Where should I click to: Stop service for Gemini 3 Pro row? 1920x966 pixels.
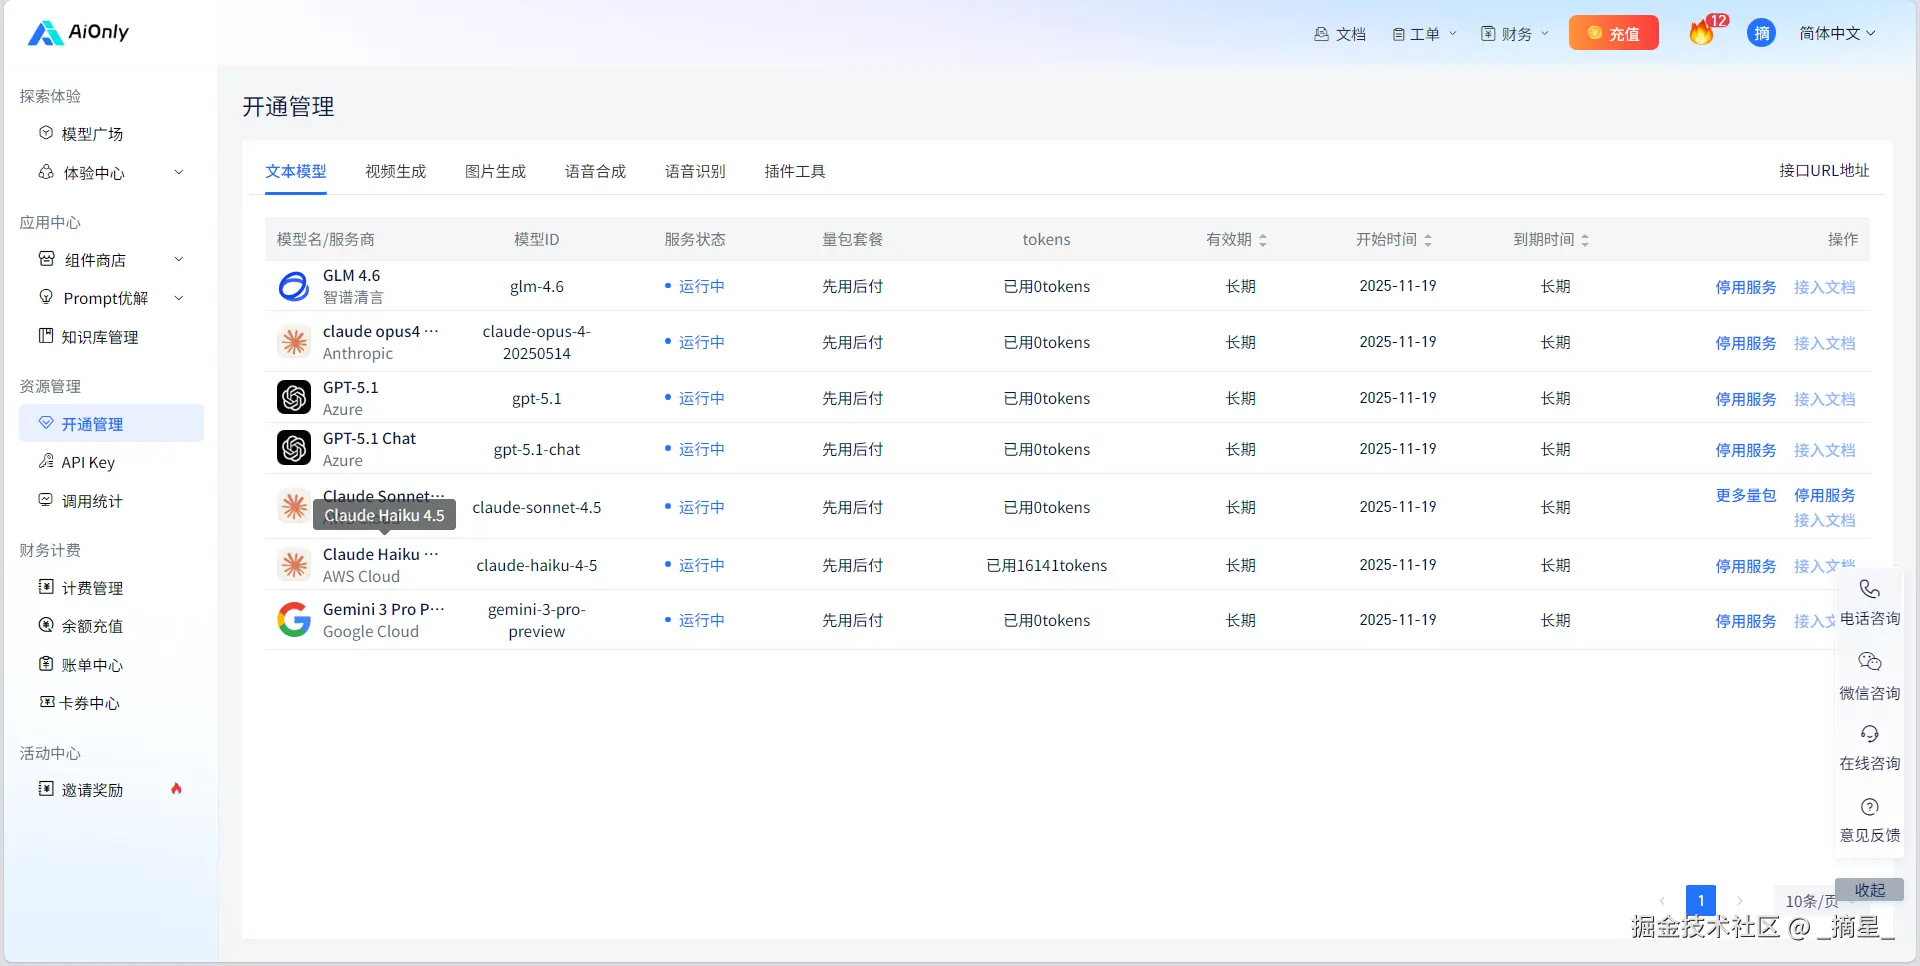(x=1746, y=621)
